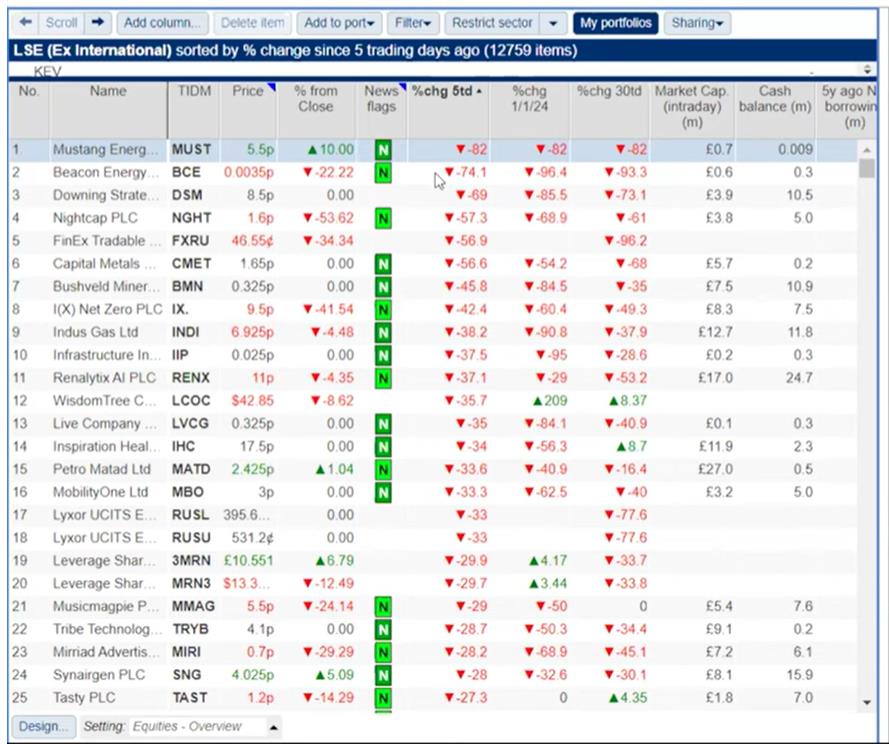The height and width of the screenshot is (744, 889).
Task: Open news flag for Live Company row
Action: coord(383,424)
